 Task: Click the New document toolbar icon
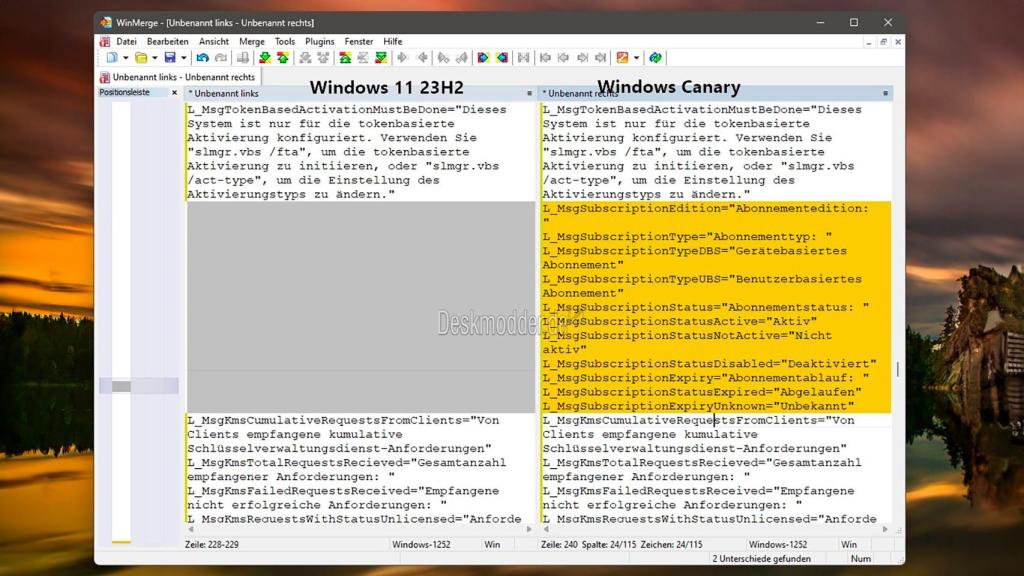(x=112, y=57)
